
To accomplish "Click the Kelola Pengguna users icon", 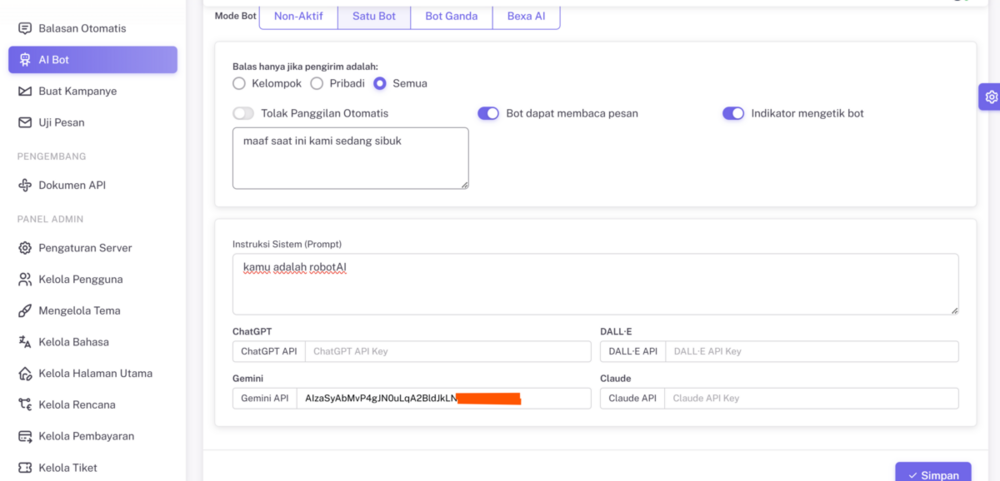I will (25, 279).
